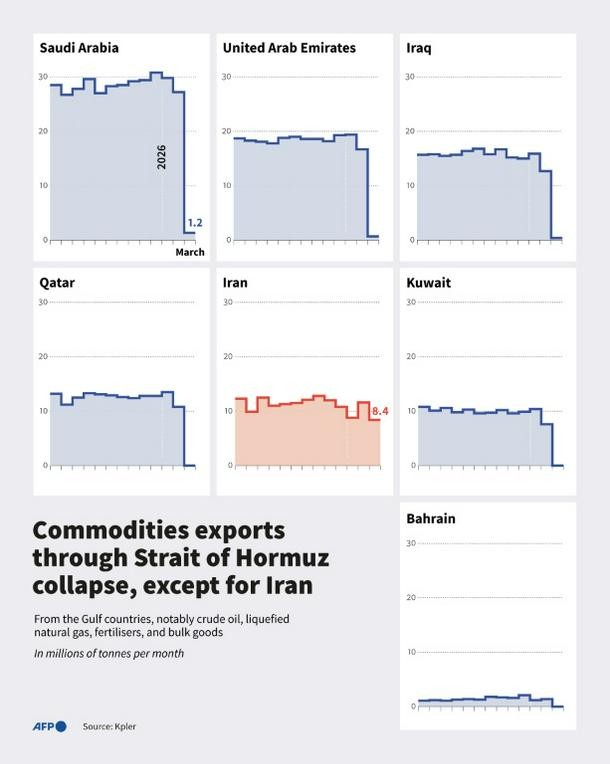Click the Commodities exports headline text

coord(180,556)
